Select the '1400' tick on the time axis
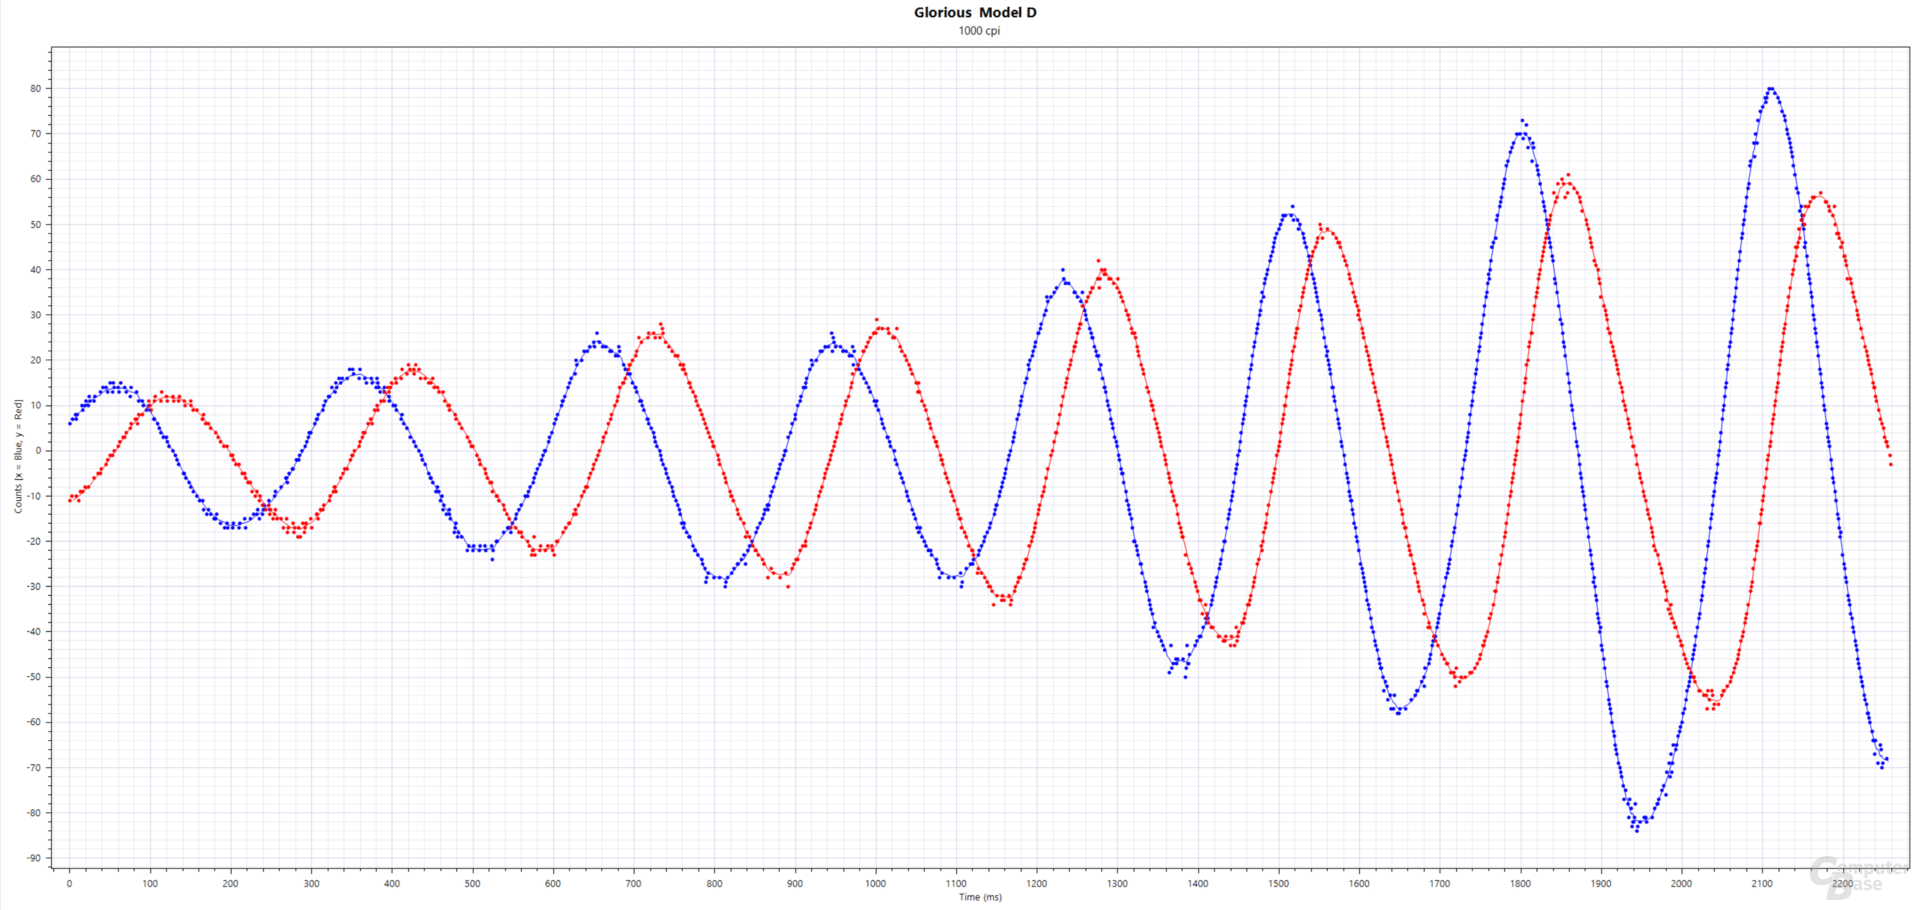 point(1198,884)
